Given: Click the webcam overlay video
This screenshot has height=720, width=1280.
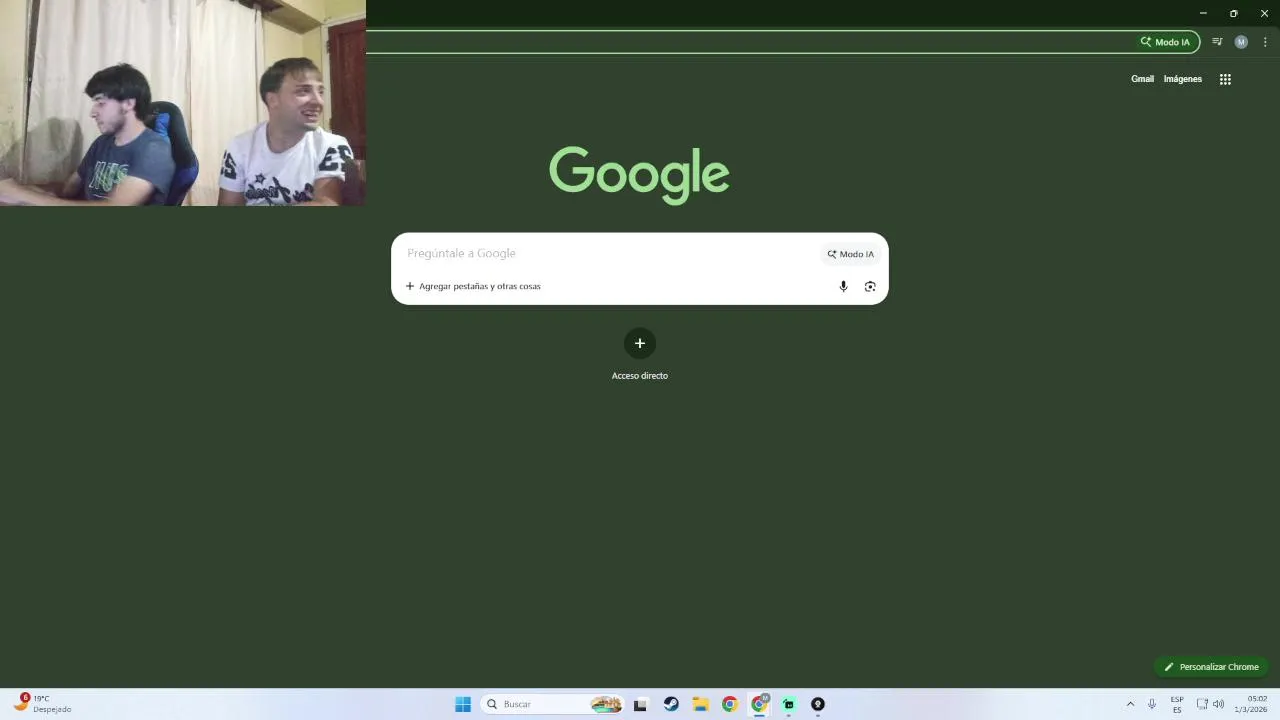Looking at the screenshot, I should click(x=183, y=103).
